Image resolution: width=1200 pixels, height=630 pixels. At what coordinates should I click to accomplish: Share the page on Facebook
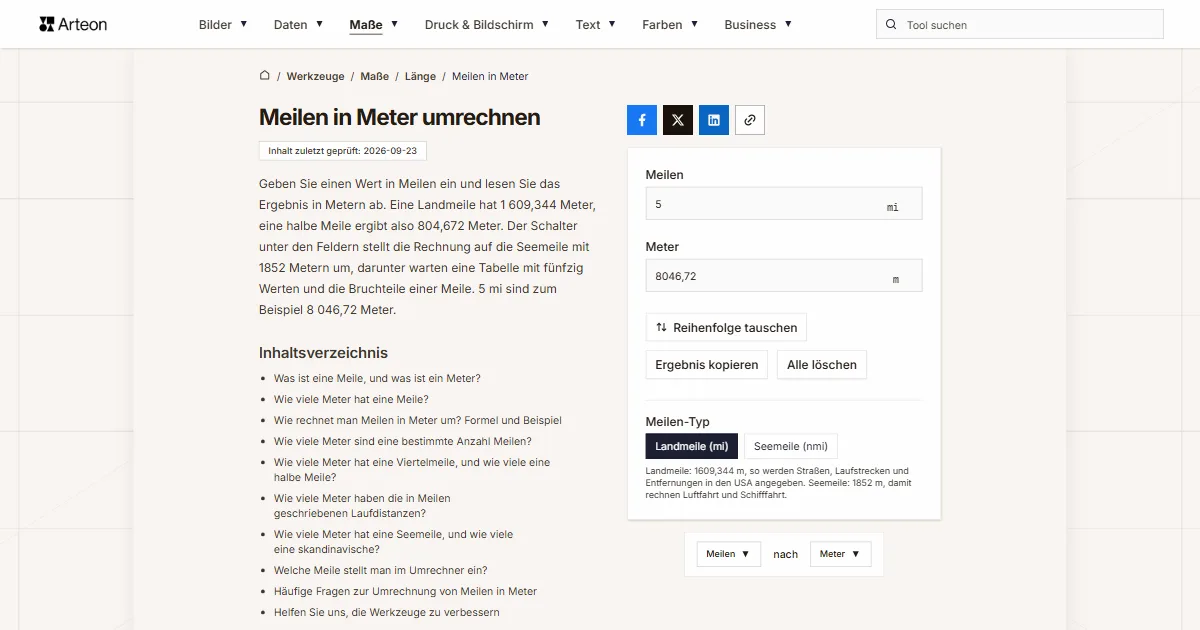(x=642, y=120)
